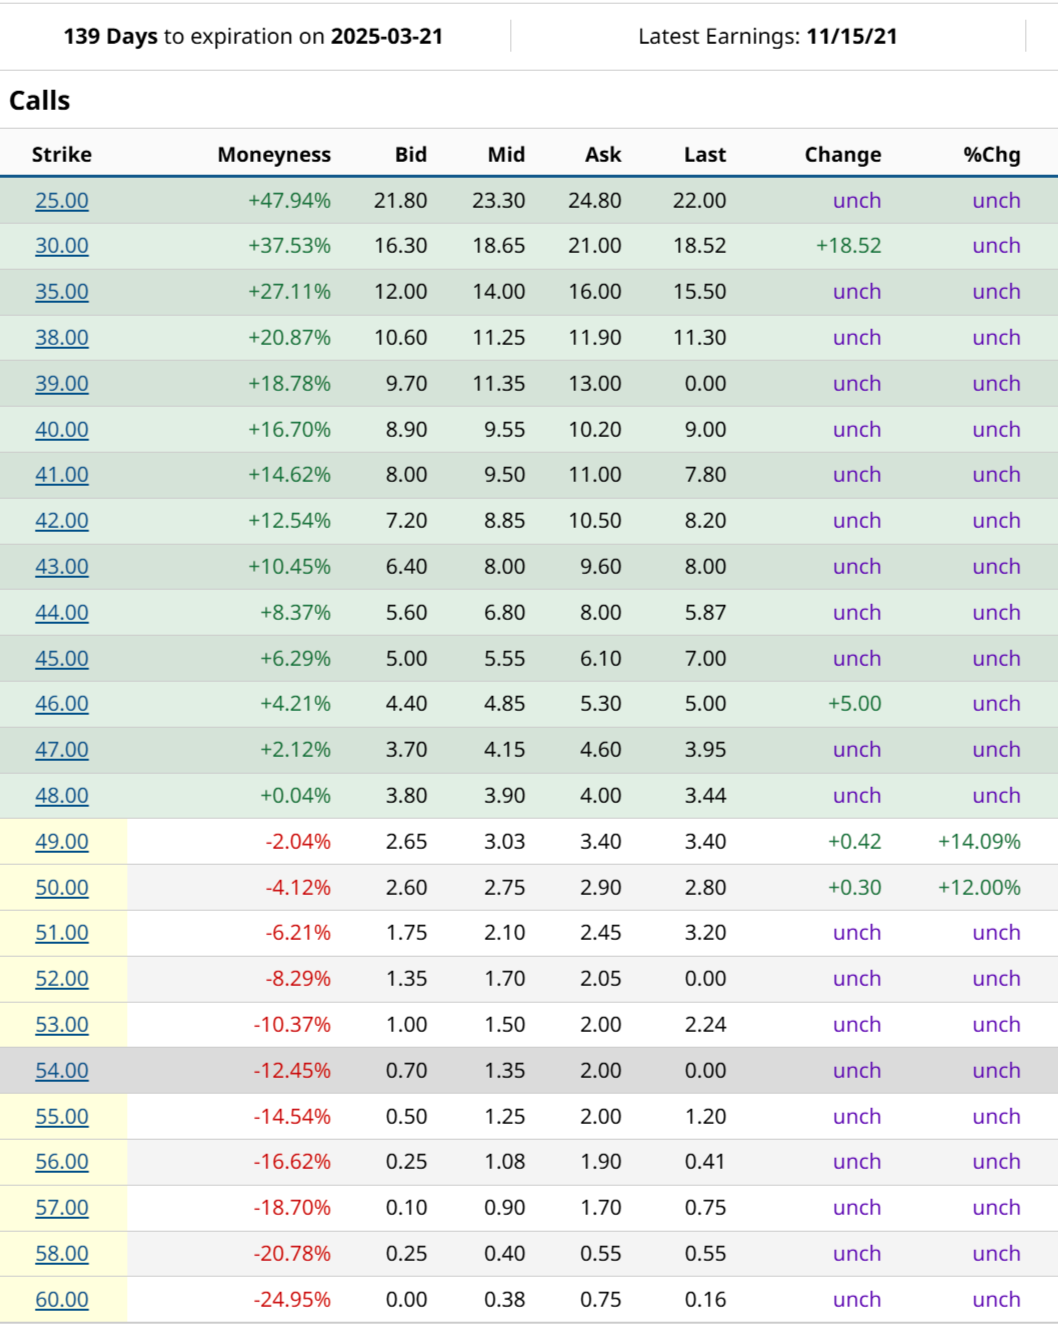Click the +18.52 change value
This screenshot has width=1058, height=1338.
pos(848,246)
